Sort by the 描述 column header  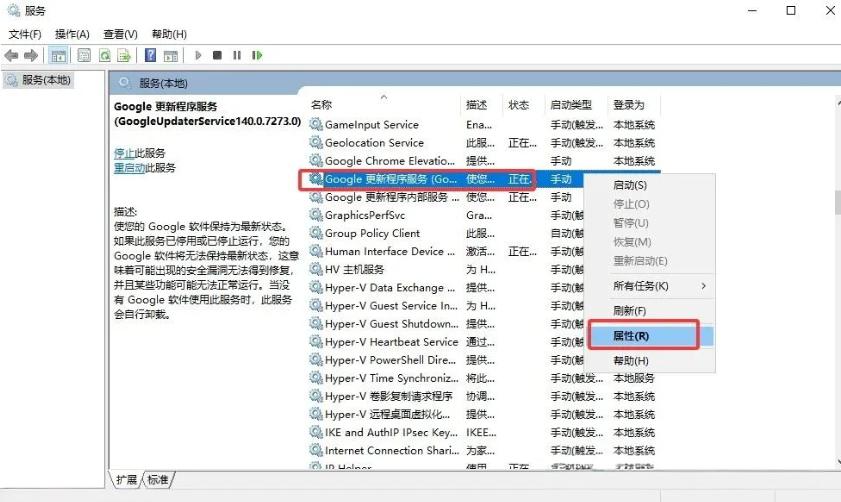[x=481, y=105]
